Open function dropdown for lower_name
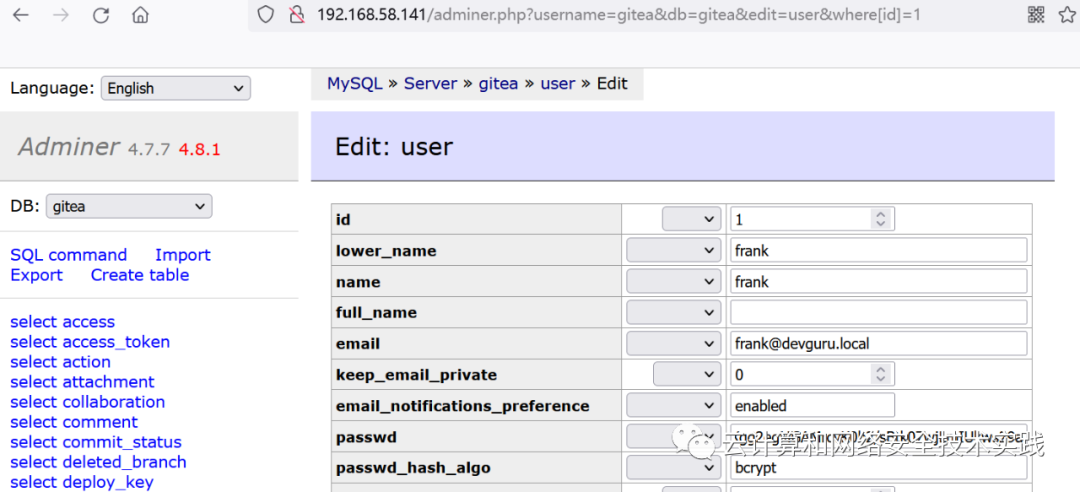 [674, 251]
